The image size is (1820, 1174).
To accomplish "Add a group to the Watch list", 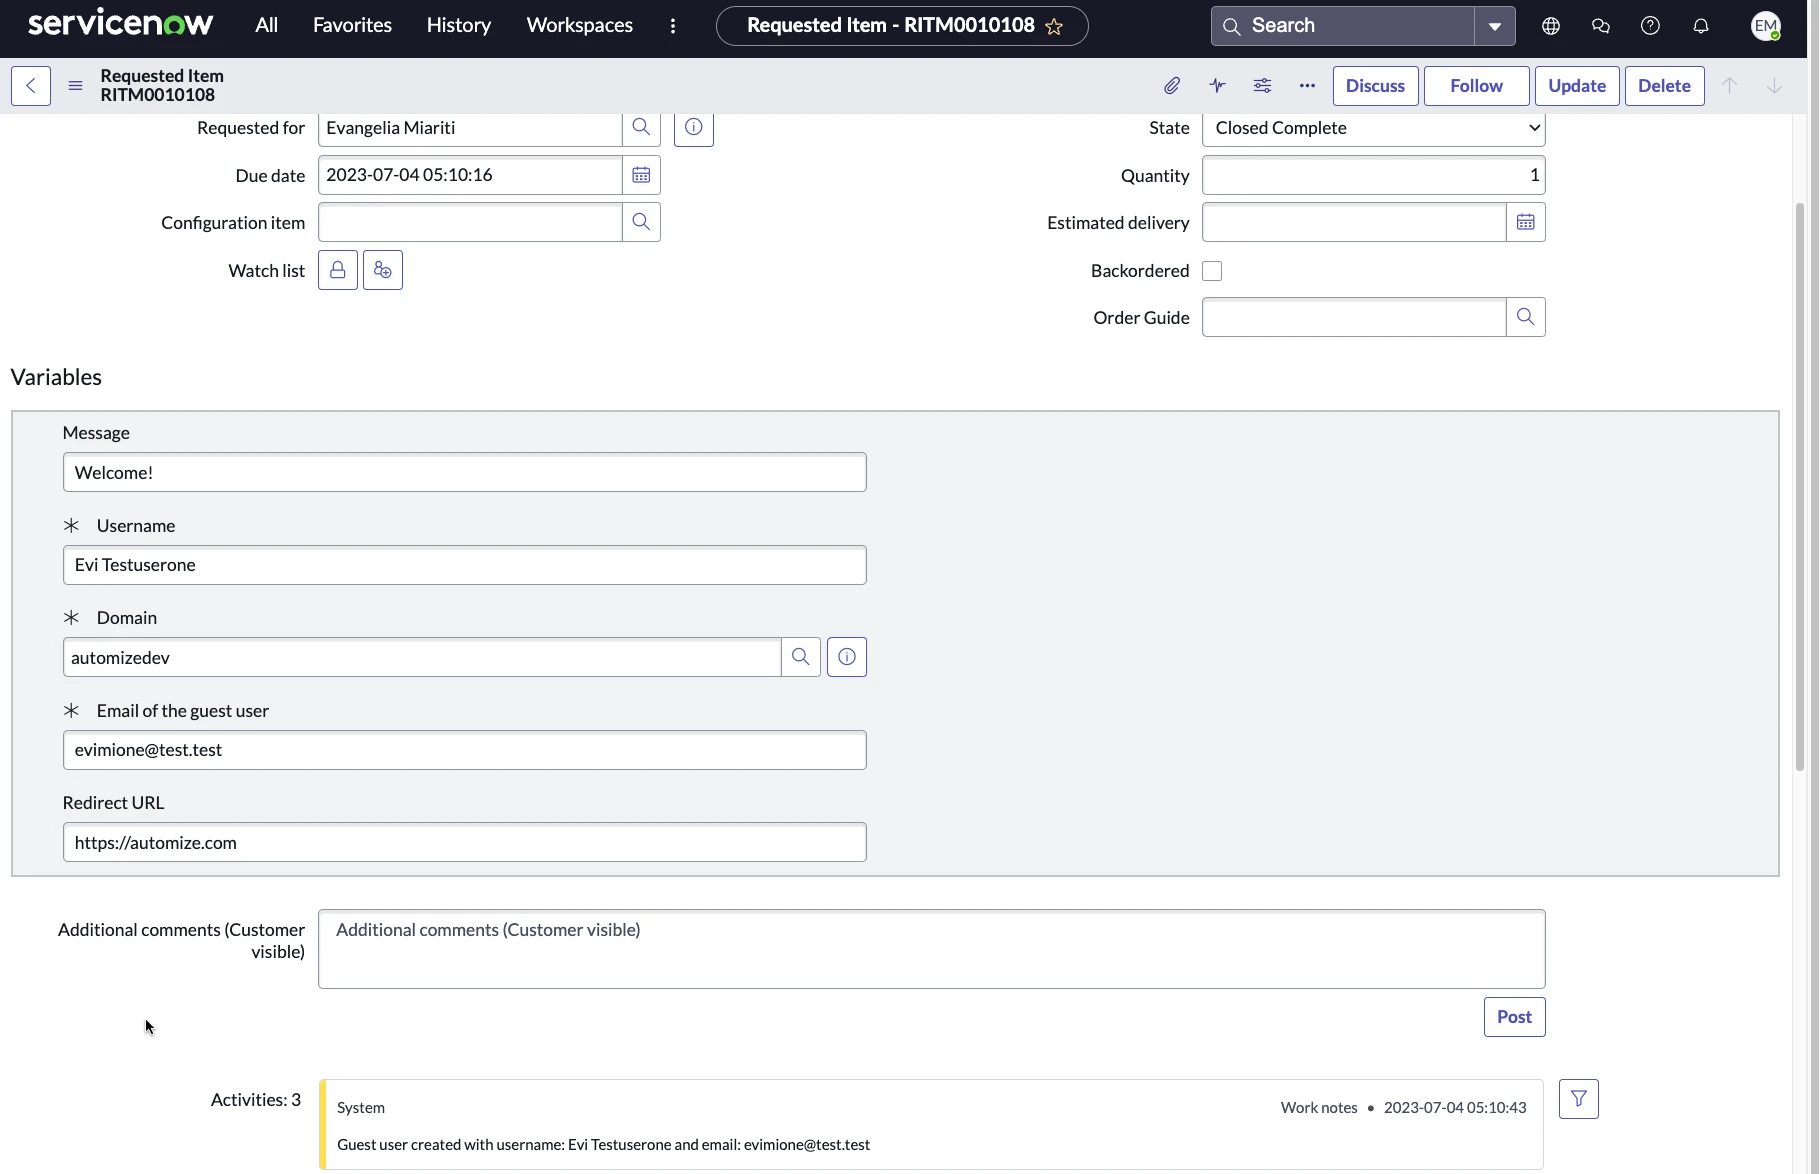I will click(x=382, y=270).
